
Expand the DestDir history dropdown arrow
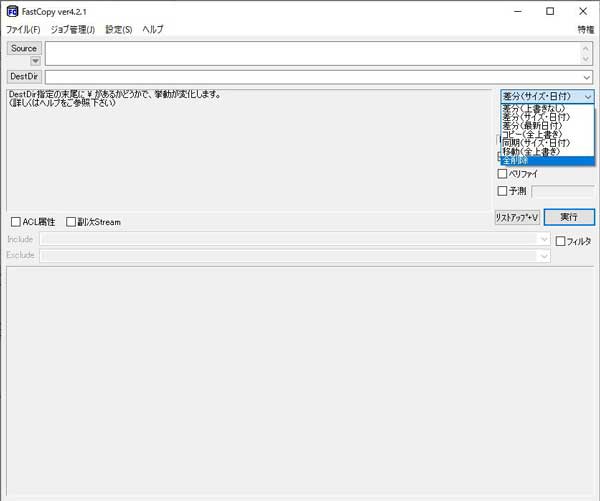[587, 78]
